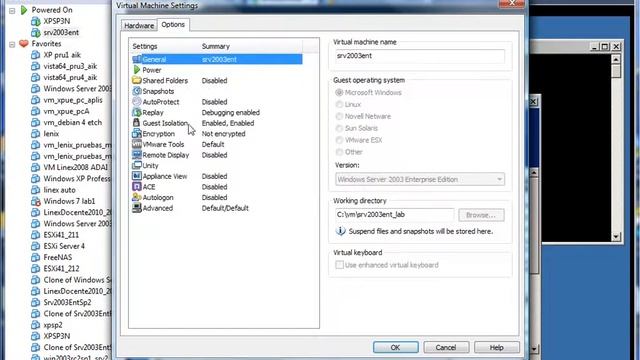Image resolution: width=640 pixels, height=360 pixels.
Task: Click the Appliance View icon
Action: (137, 176)
